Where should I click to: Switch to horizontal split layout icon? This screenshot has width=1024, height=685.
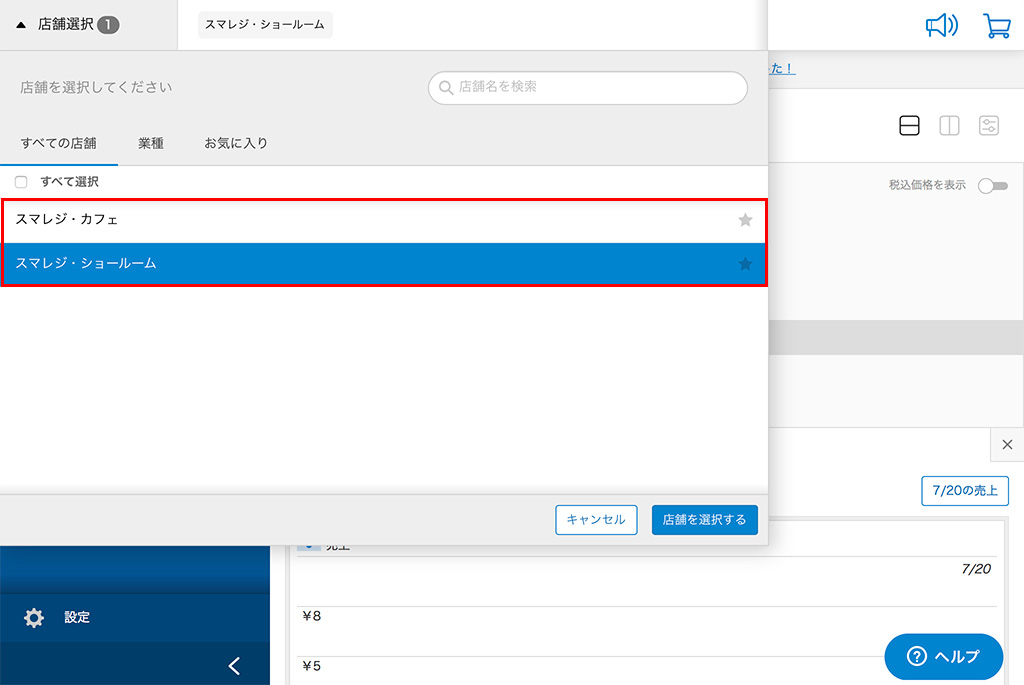click(909, 125)
